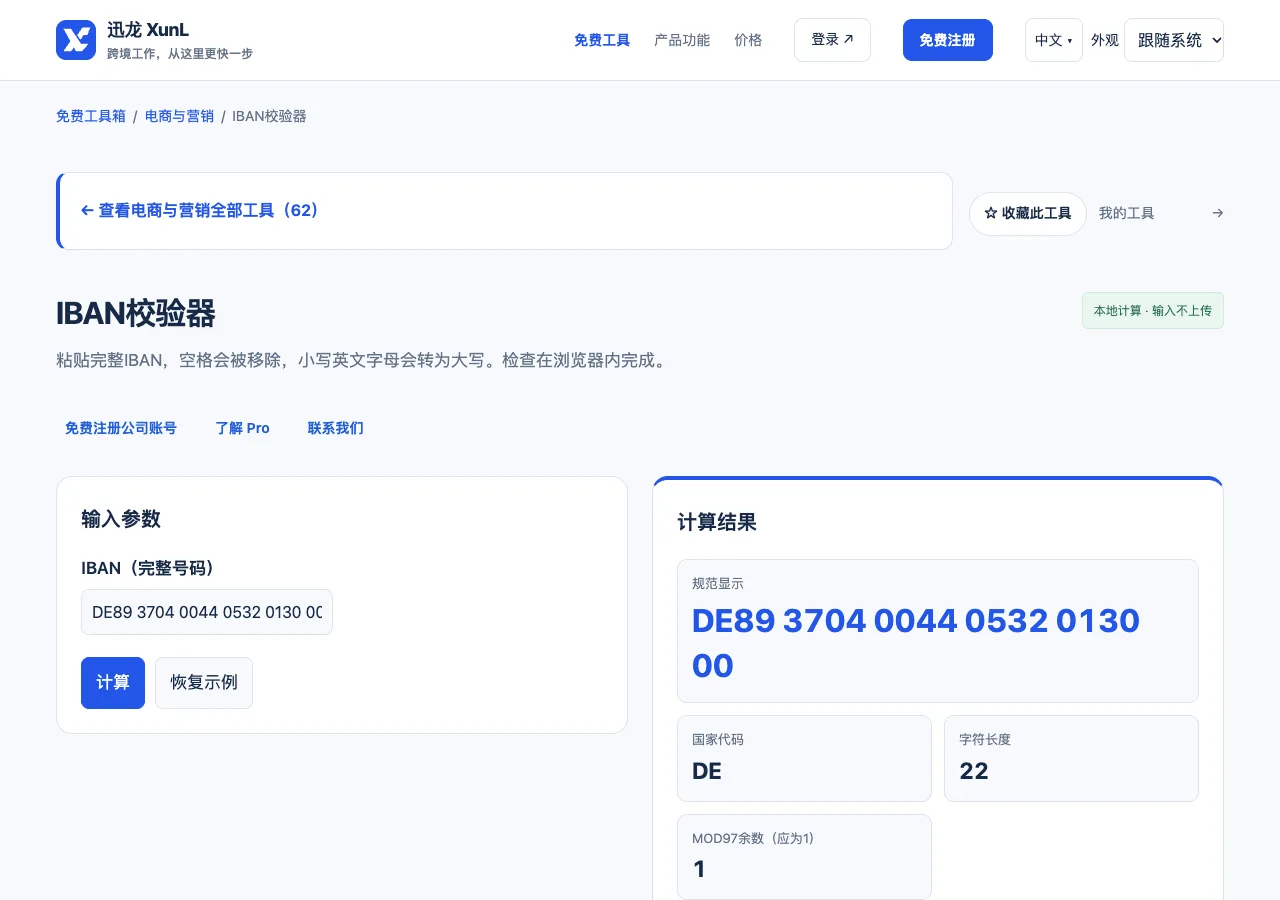Click the 恢复示例 button
This screenshot has height=900, width=1280.
(x=204, y=683)
